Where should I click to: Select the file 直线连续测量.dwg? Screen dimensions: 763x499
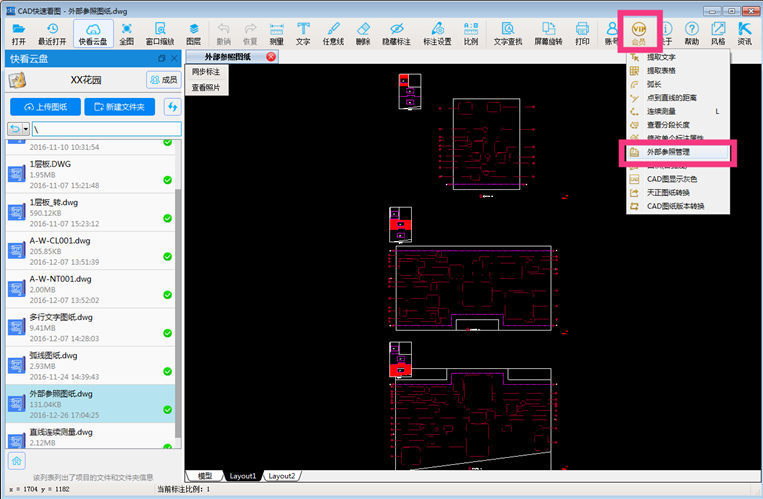[91, 436]
